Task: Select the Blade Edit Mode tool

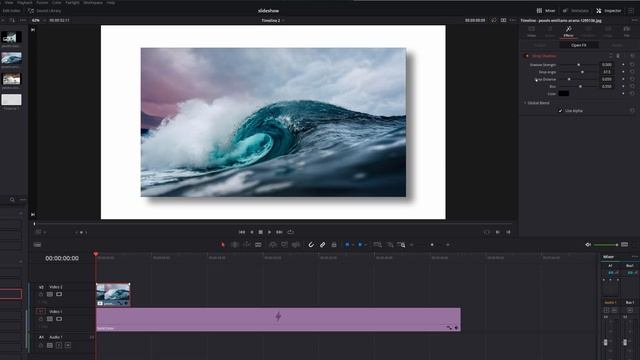Action: click(x=258, y=244)
